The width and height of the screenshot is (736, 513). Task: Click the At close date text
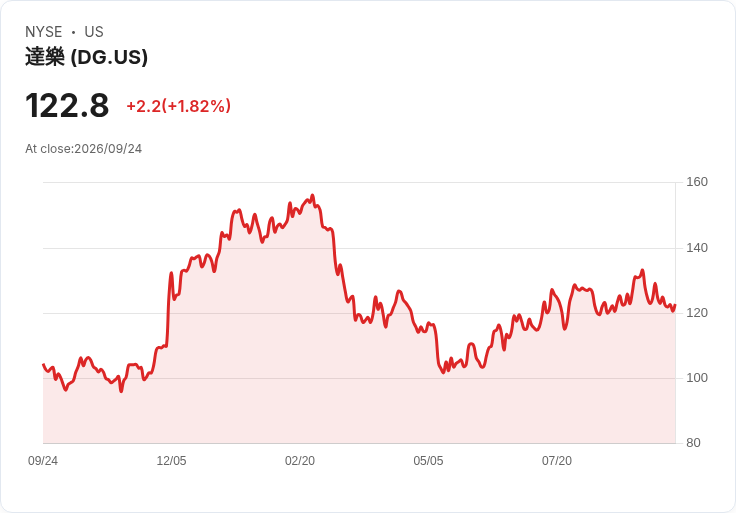point(84,149)
